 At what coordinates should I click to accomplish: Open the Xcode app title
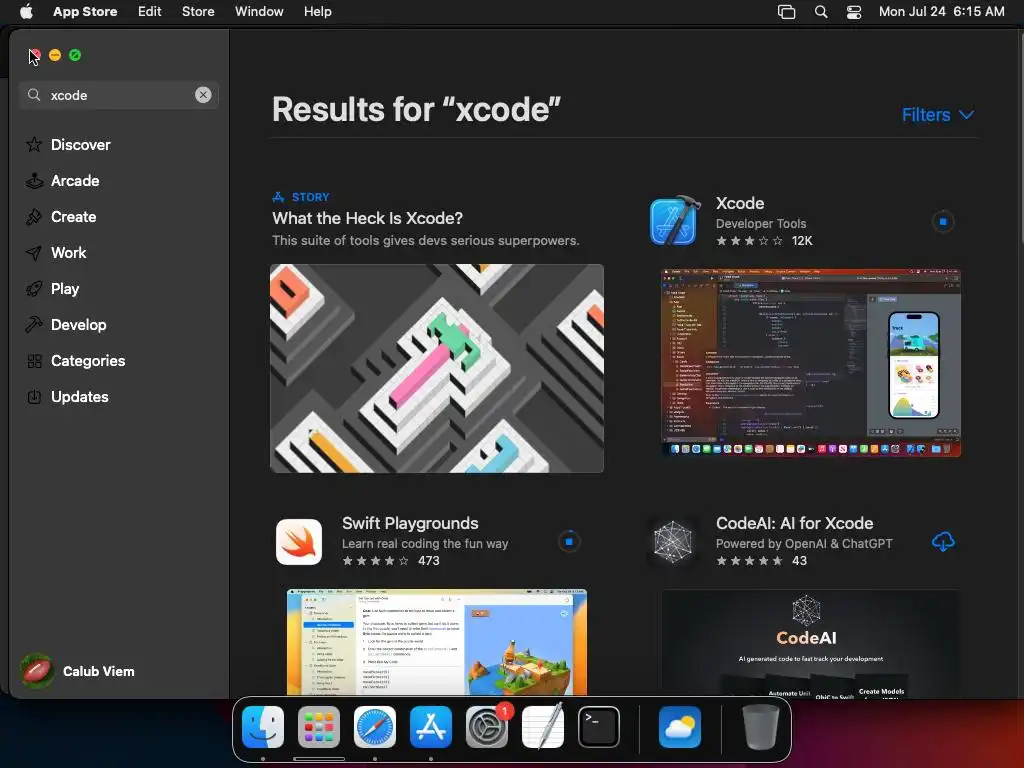click(x=740, y=203)
